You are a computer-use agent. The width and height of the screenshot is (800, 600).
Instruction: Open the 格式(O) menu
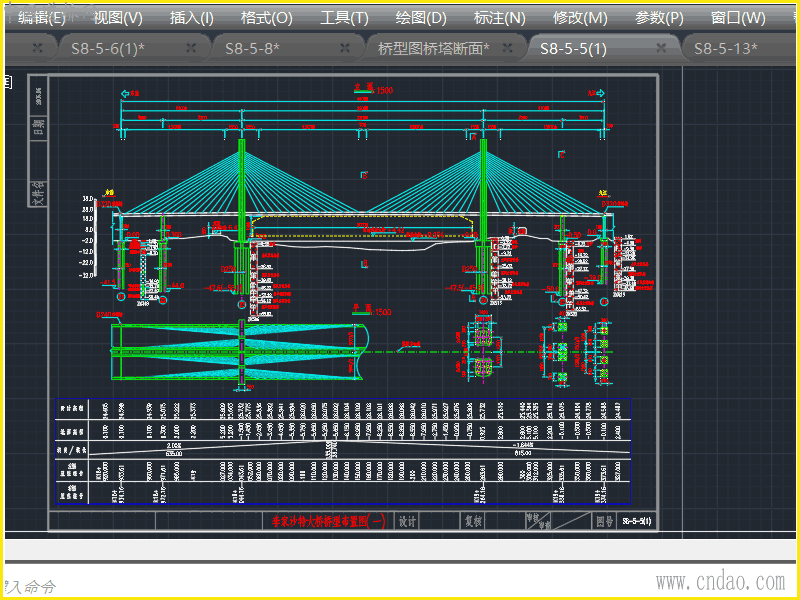[x=267, y=18]
